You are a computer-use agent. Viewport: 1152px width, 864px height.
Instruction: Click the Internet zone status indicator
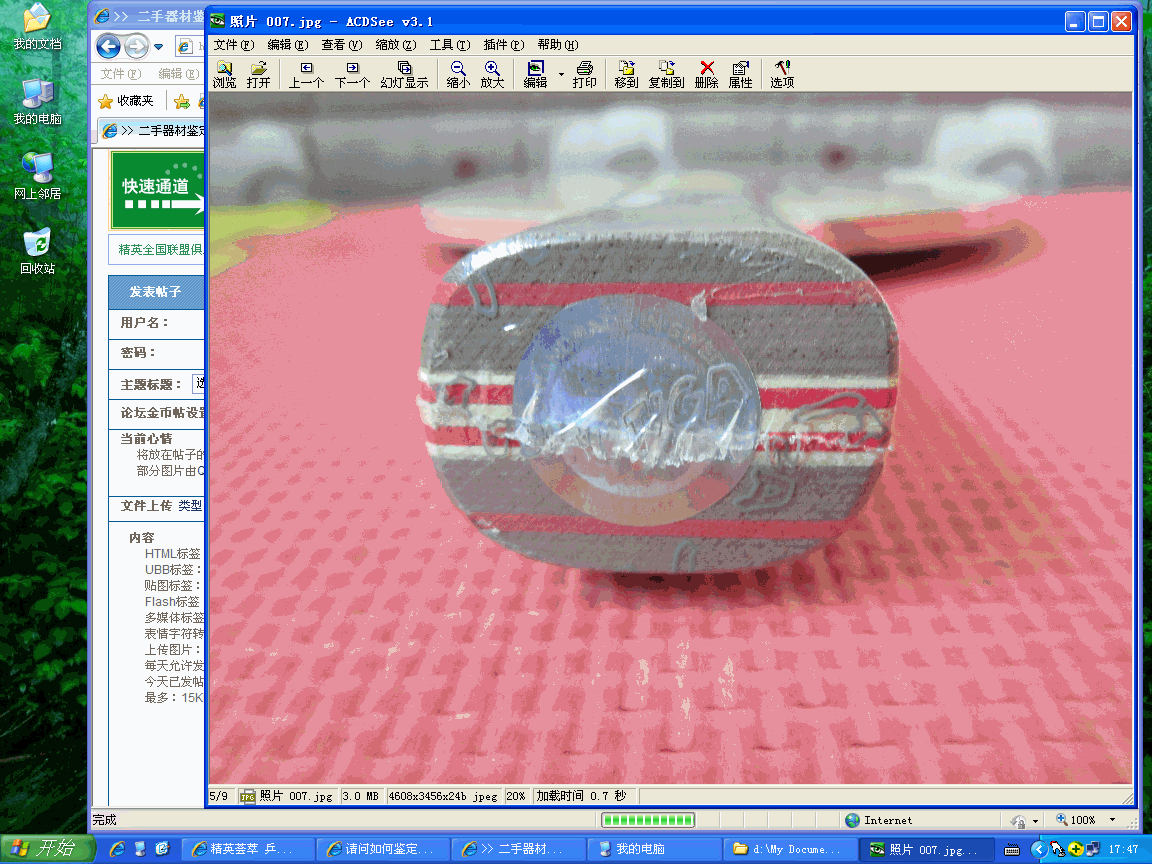[x=878, y=820]
